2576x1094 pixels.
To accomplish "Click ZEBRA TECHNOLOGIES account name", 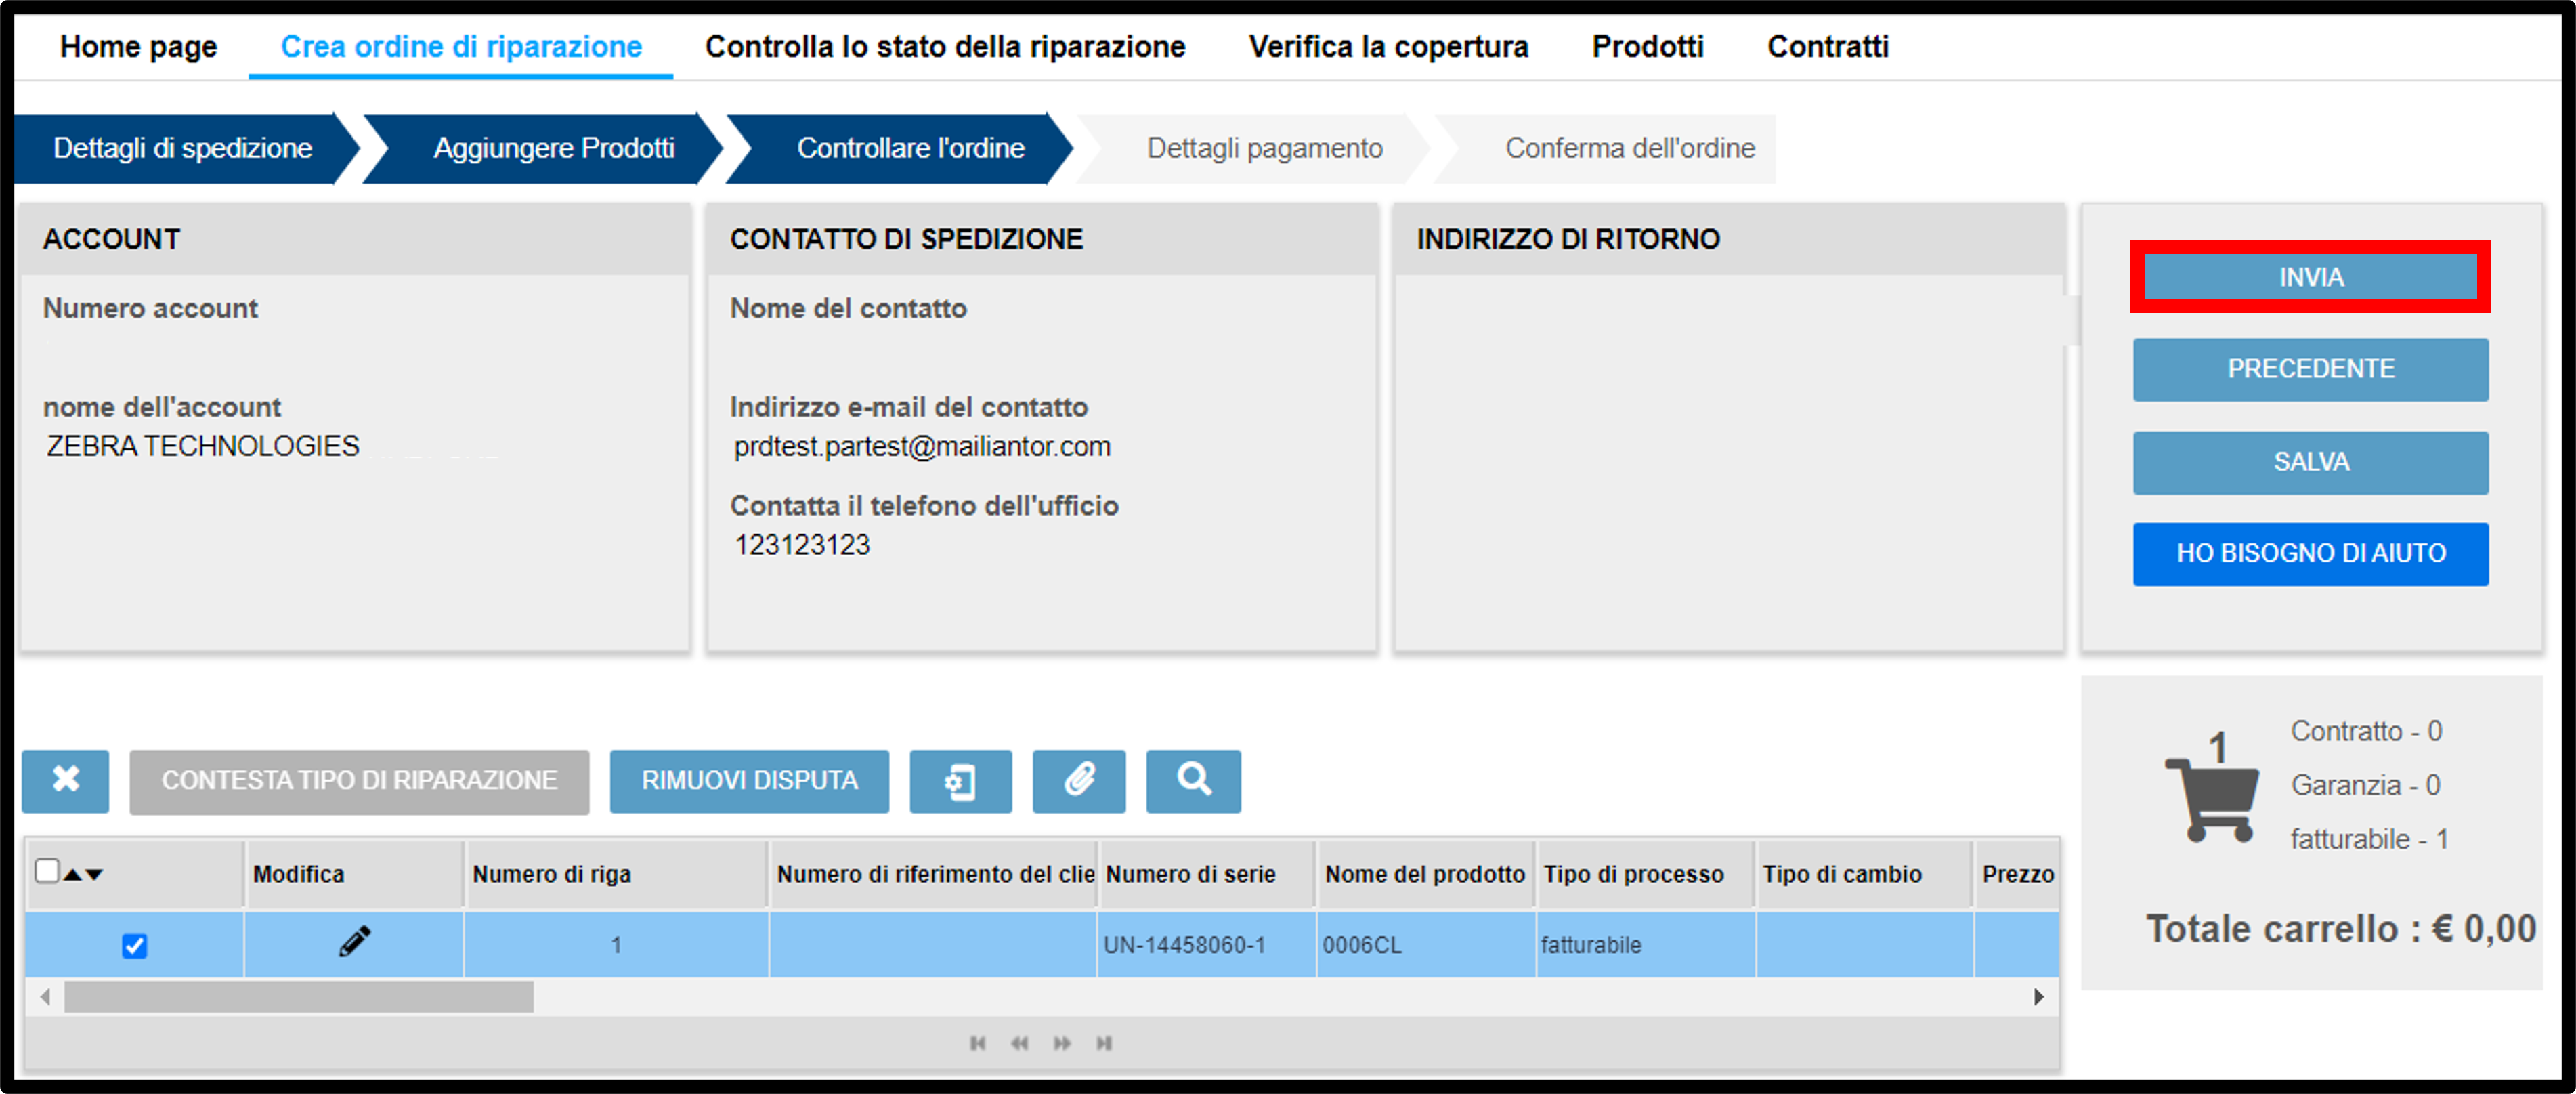I will 203,446.
